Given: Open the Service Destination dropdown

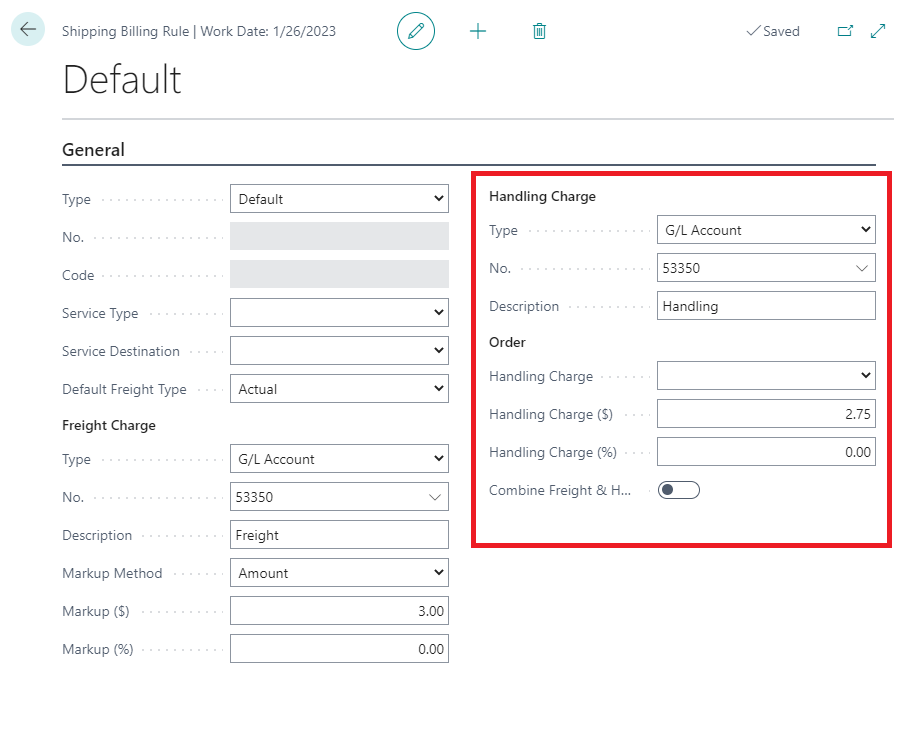Looking at the screenshot, I should pyautogui.click(x=339, y=351).
